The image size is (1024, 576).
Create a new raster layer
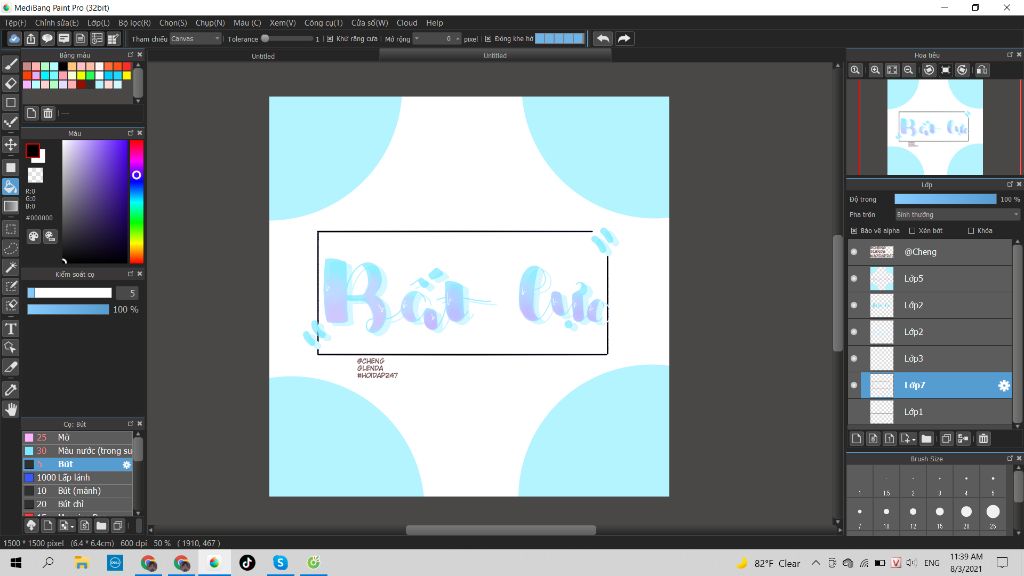856,439
